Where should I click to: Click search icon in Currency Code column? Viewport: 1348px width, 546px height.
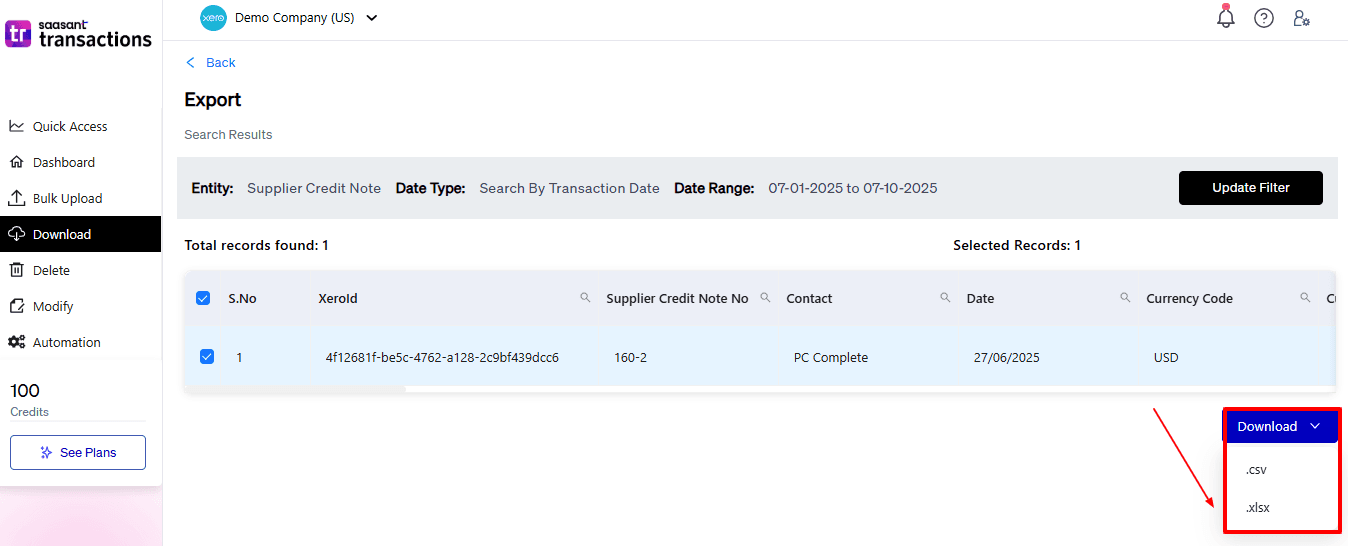[x=1305, y=297]
